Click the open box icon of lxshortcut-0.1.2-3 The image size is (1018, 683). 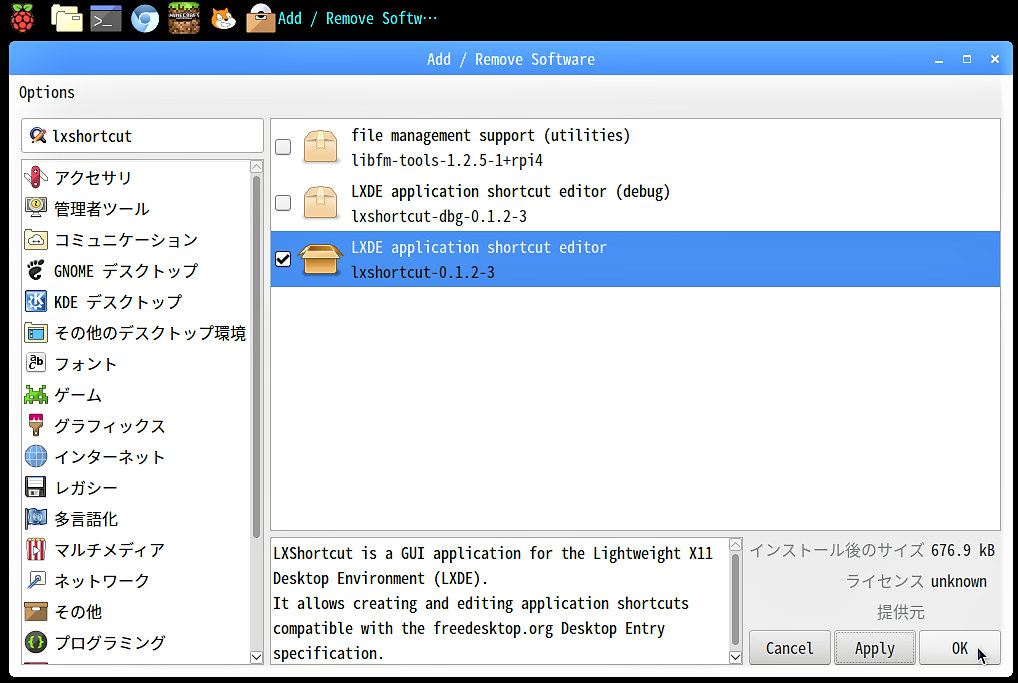tap(320, 259)
